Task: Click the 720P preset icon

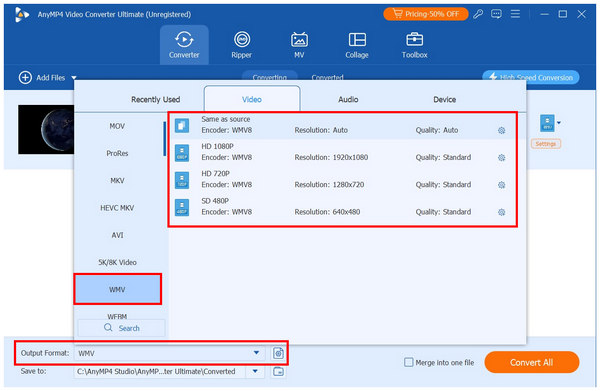Action: click(182, 180)
